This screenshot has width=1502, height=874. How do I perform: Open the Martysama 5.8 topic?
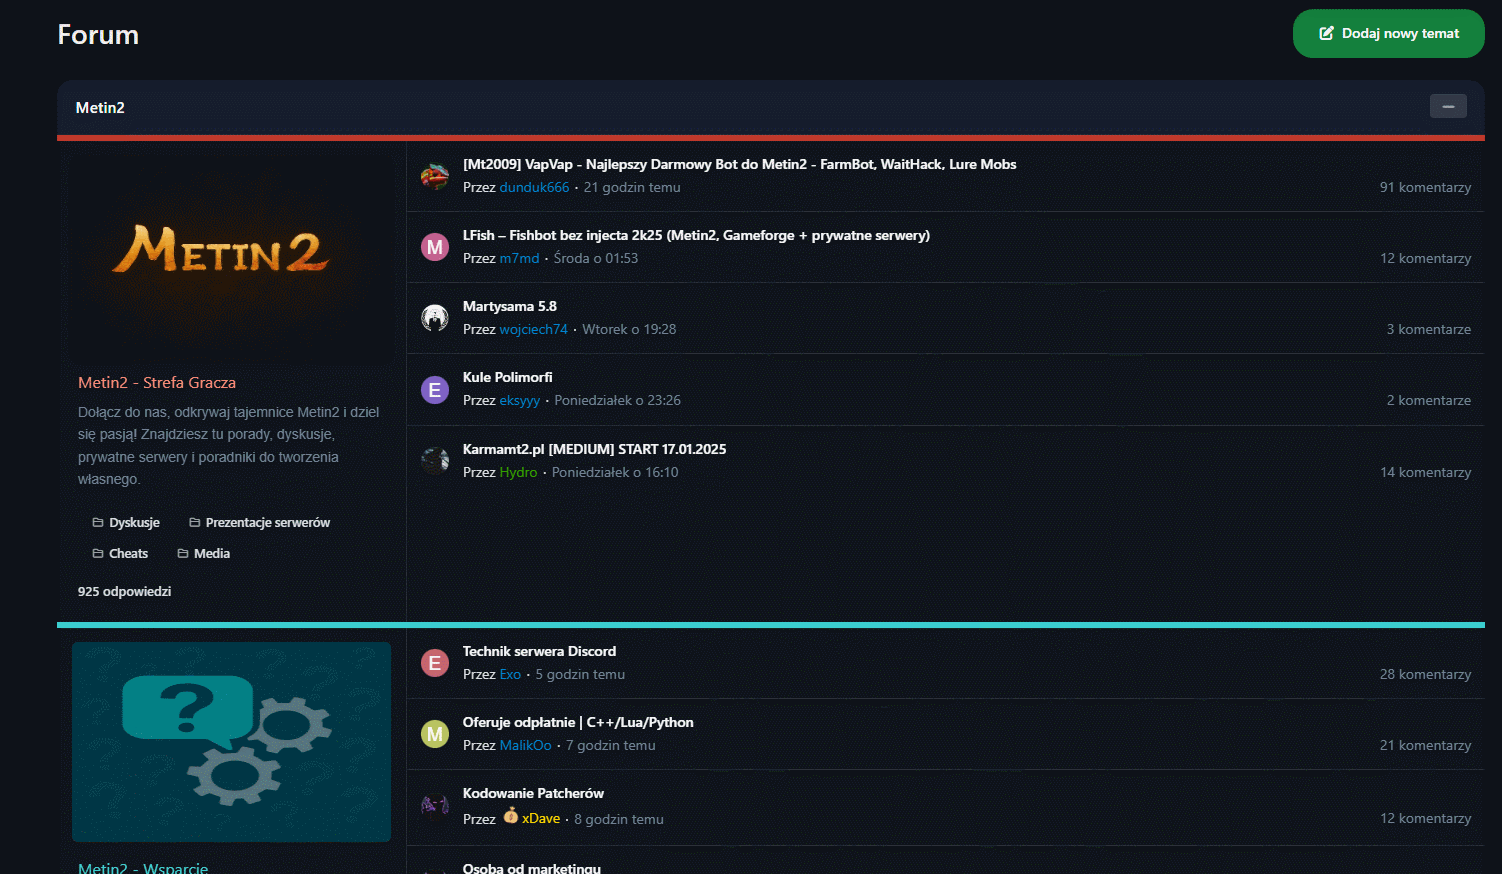[x=509, y=307]
